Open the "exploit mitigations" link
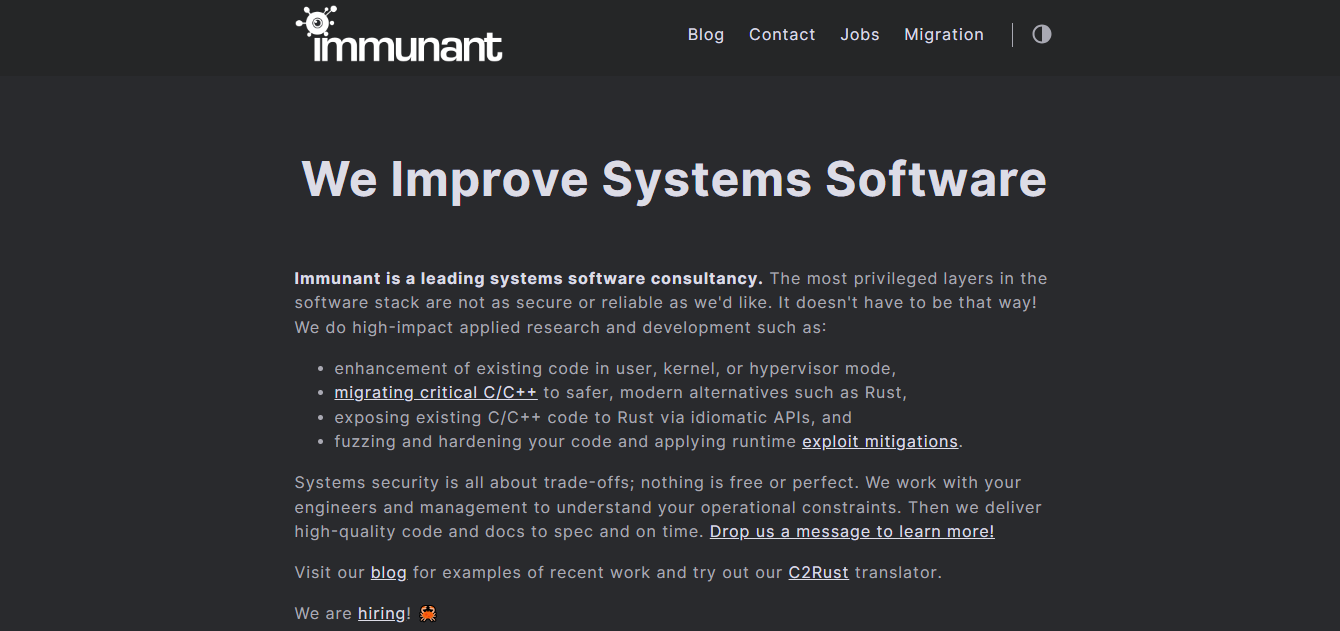The height and width of the screenshot is (631, 1340). [880, 442]
